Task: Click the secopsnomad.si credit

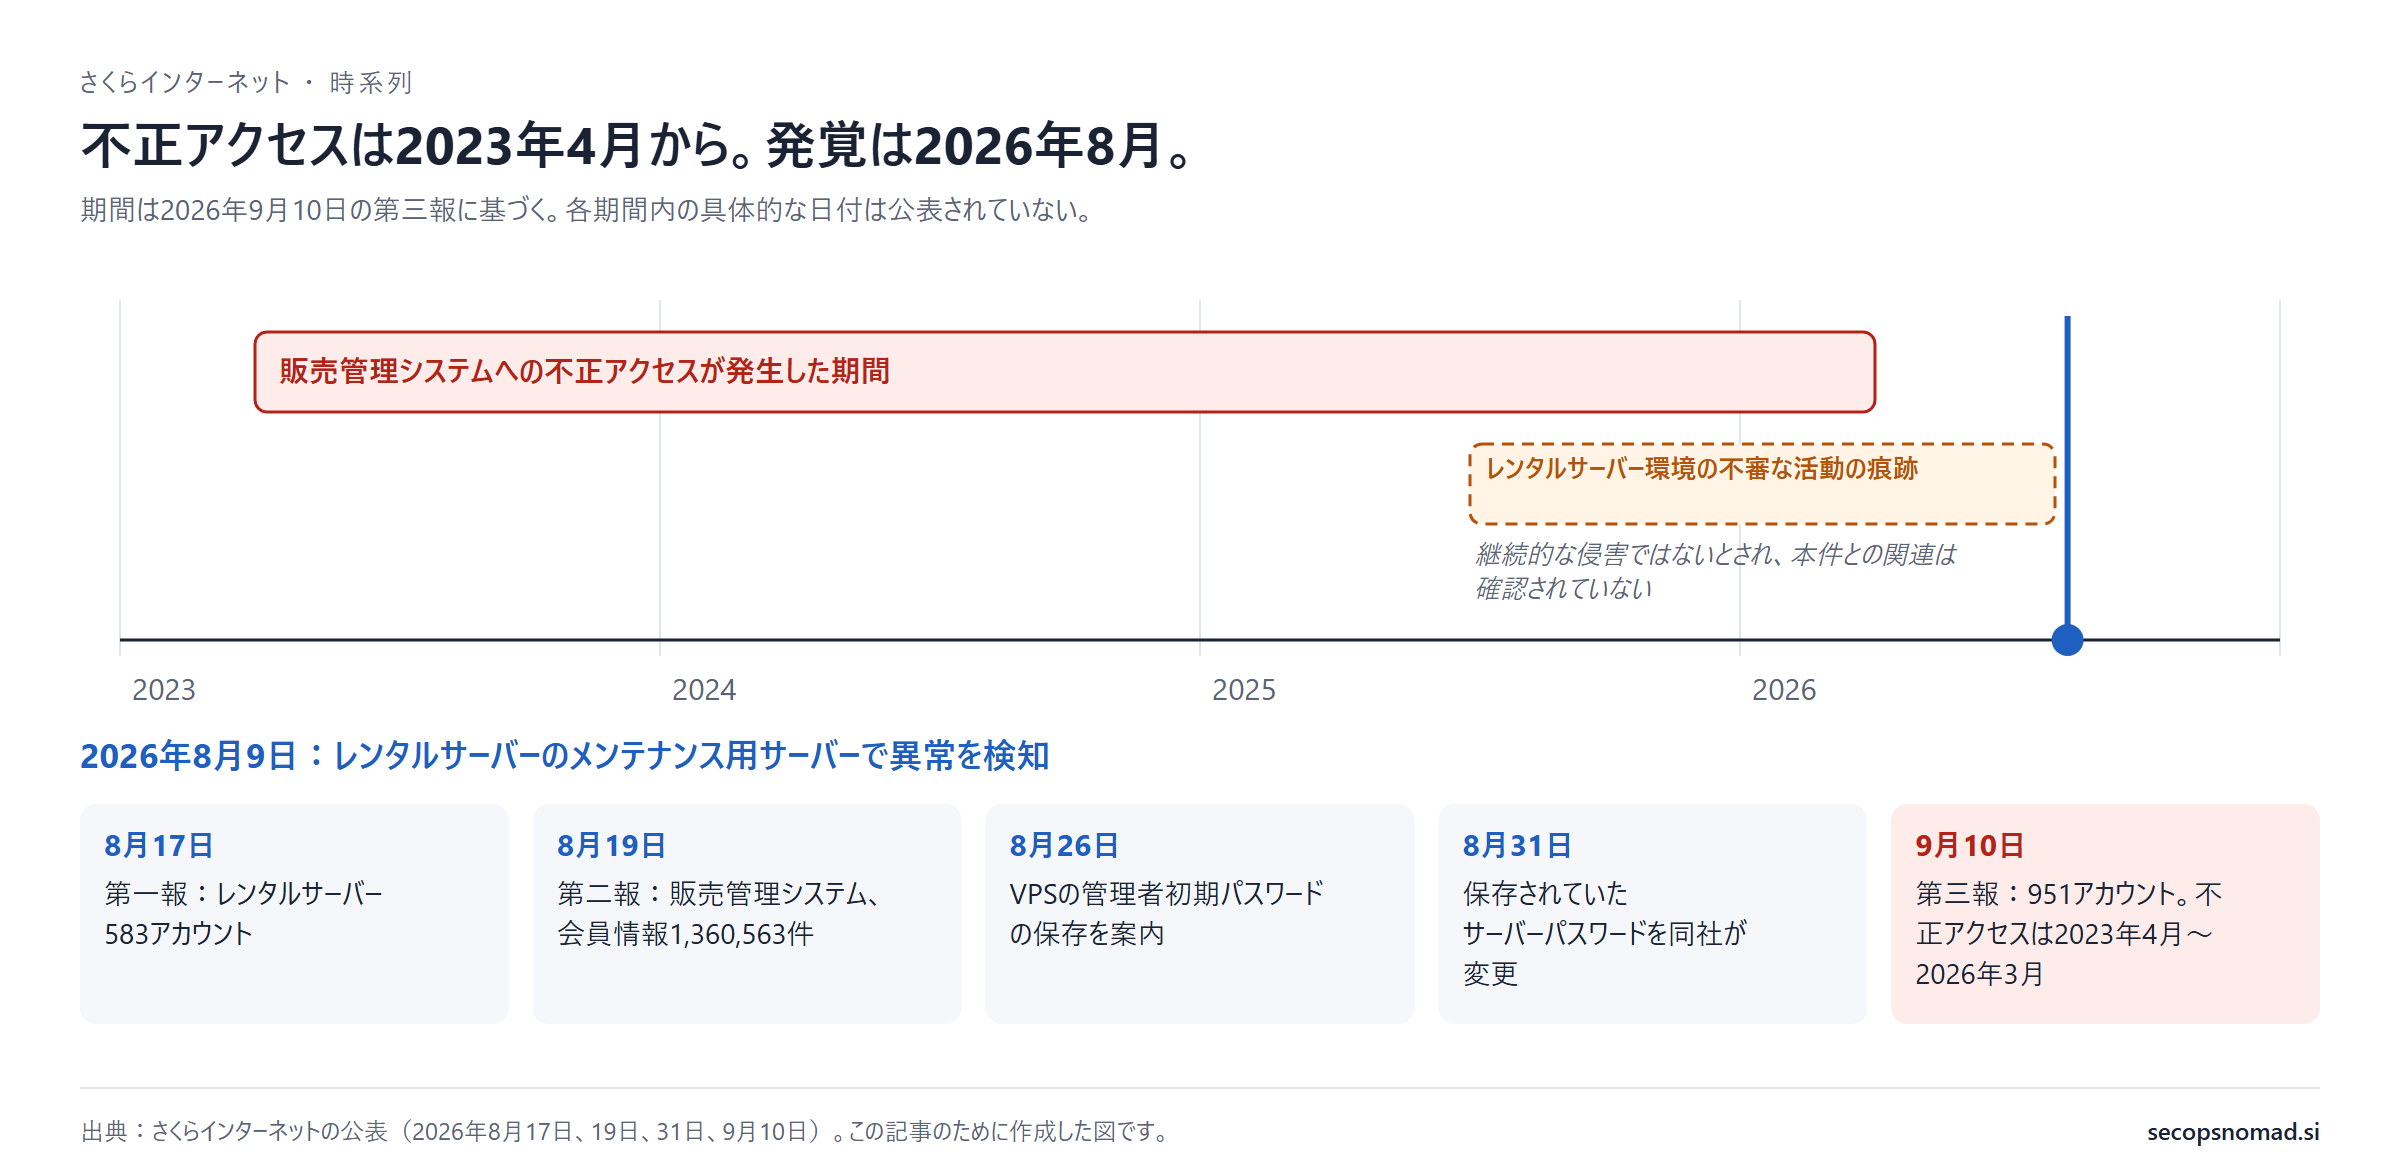Action: tap(2233, 1132)
